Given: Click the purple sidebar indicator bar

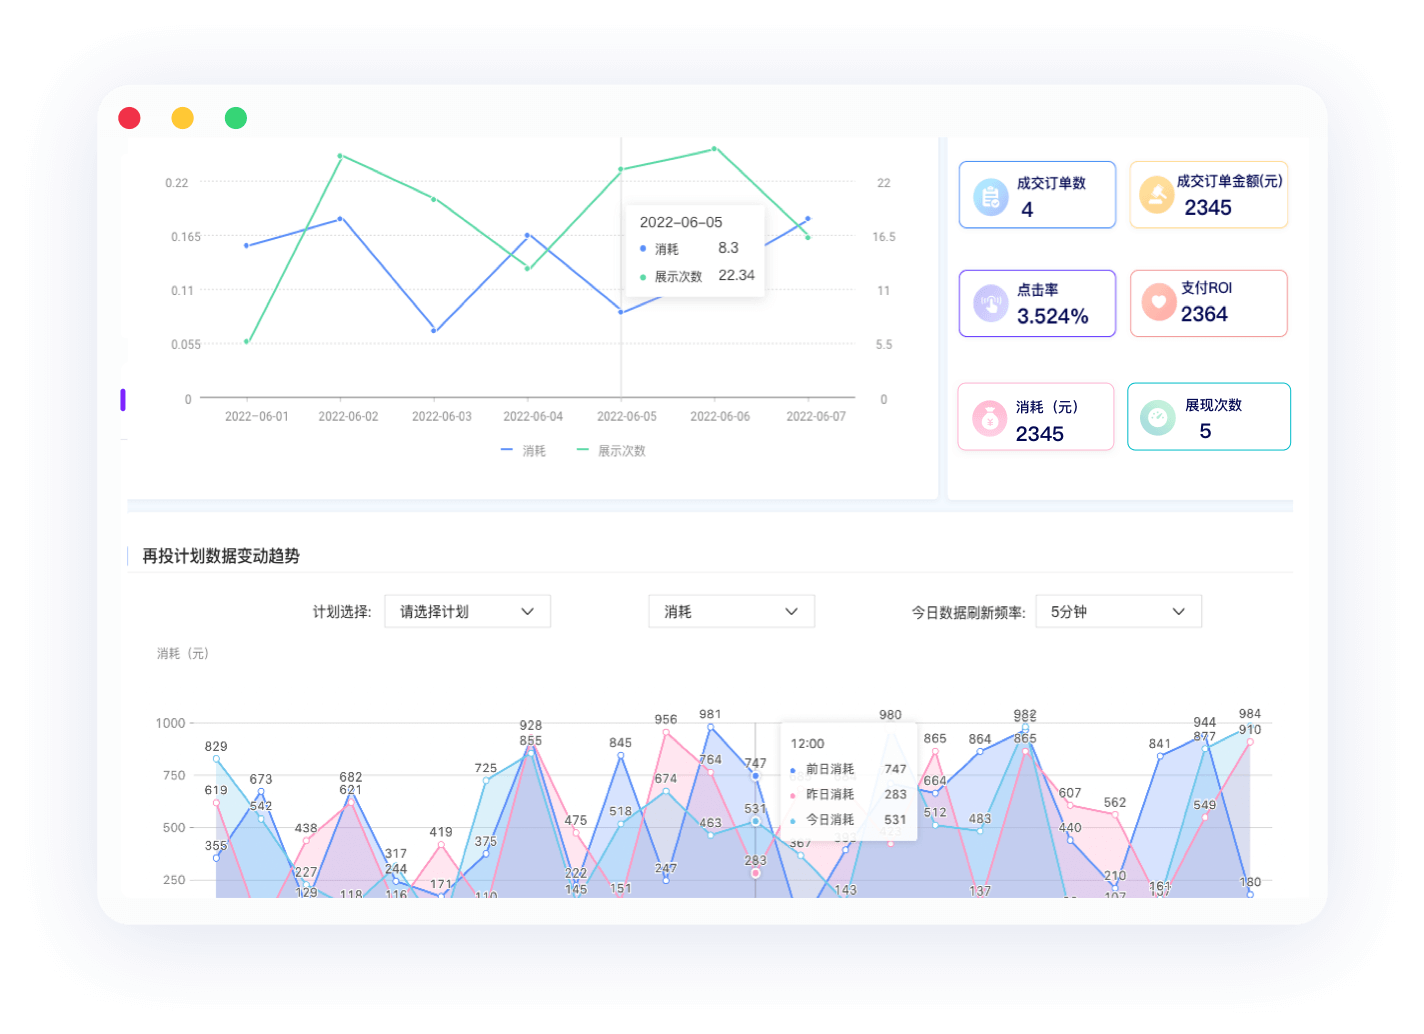Looking at the screenshot, I should [123, 400].
